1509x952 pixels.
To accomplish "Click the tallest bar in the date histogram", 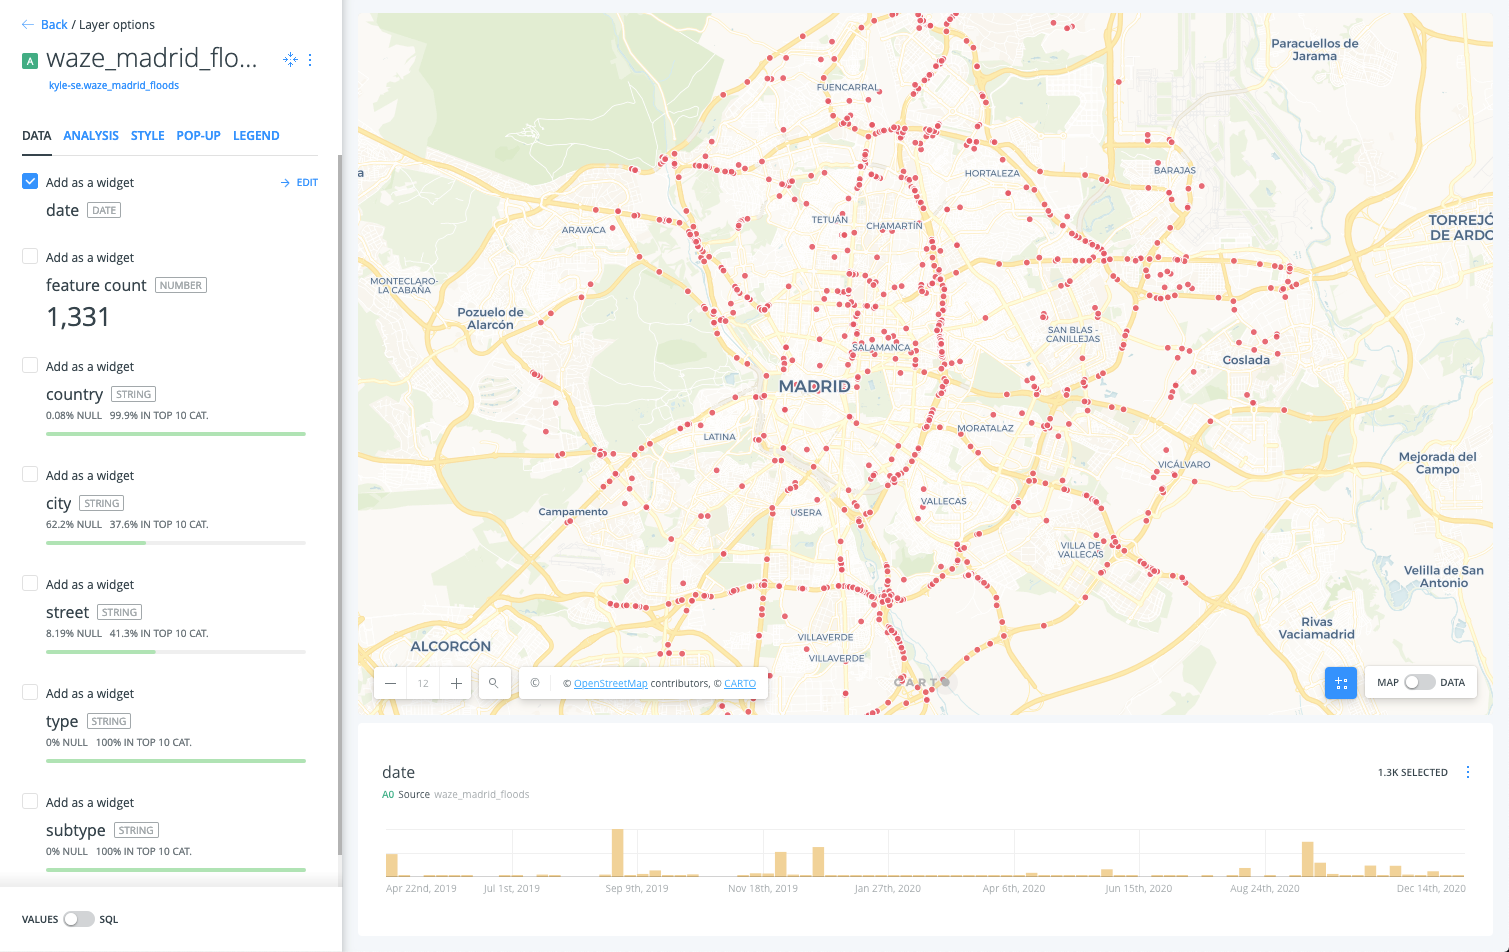I will pyautogui.click(x=617, y=850).
